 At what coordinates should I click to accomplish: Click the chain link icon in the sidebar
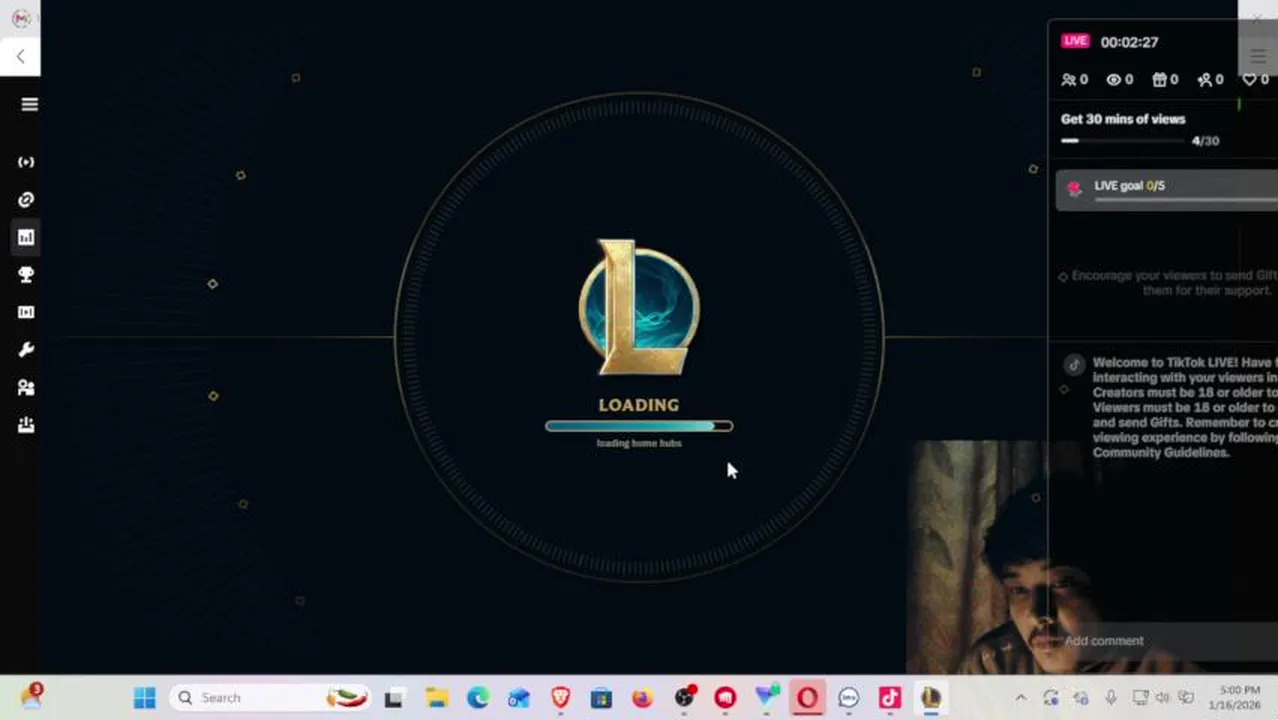26,200
